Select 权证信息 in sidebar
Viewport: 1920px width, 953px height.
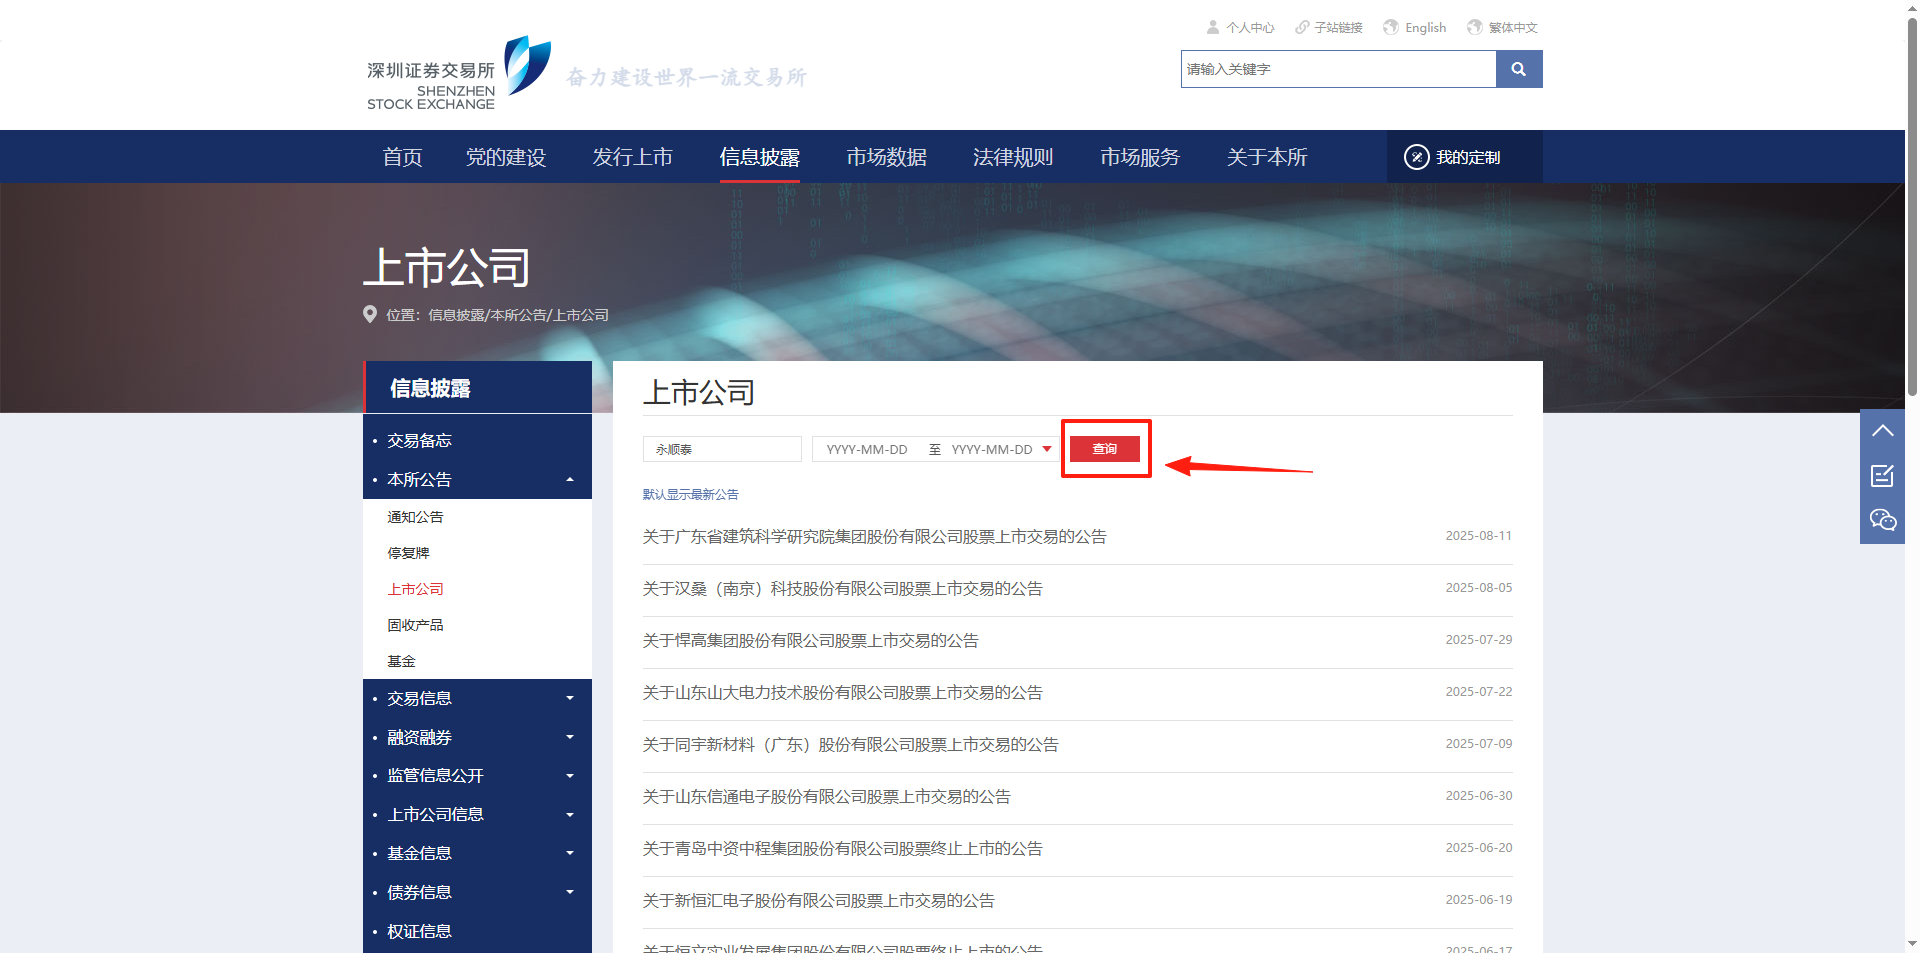(x=419, y=931)
